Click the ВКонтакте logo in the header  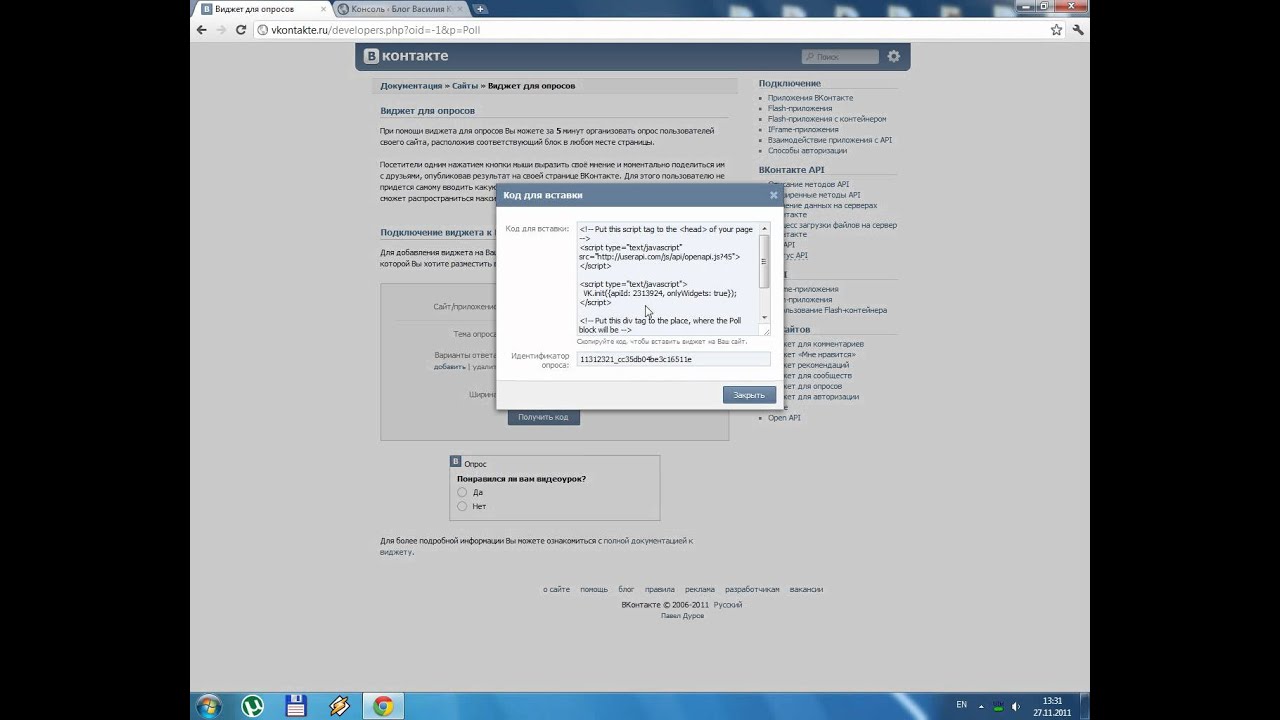[x=406, y=56]
